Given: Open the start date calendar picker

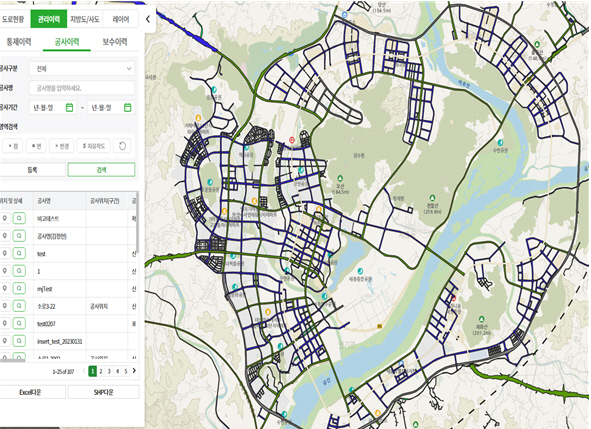Looking at the screenshot, I should point(69,108).
